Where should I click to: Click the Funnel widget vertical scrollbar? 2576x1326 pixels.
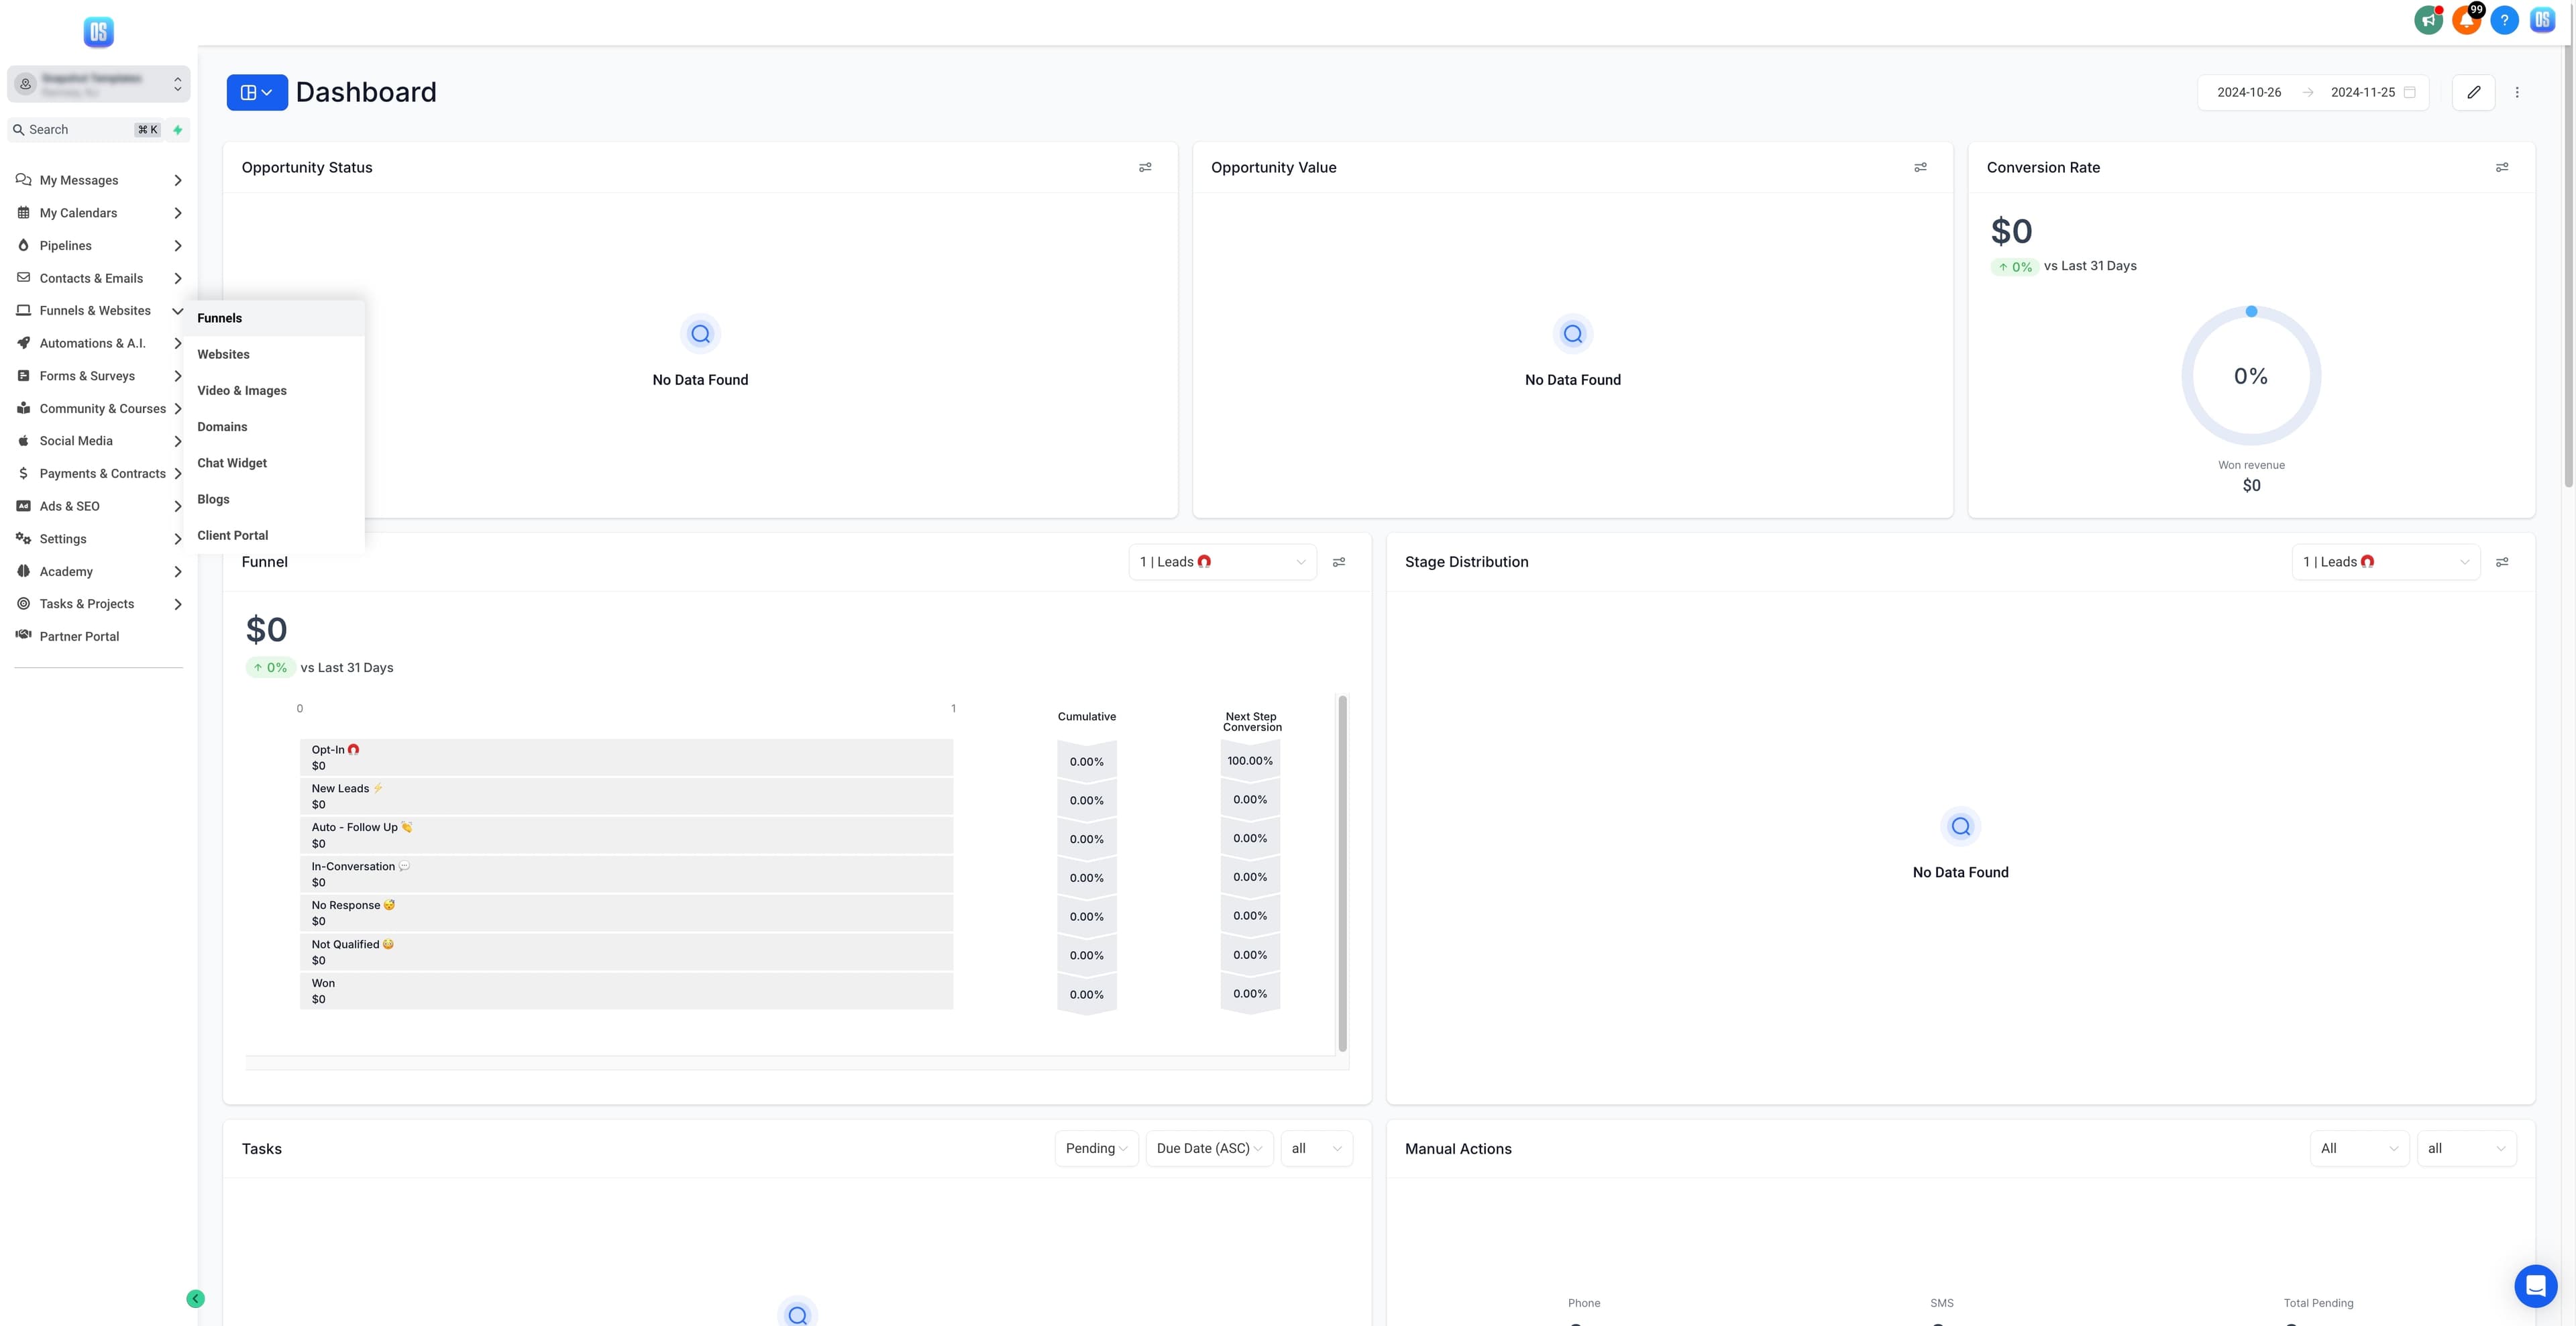tap(1342, 873)
